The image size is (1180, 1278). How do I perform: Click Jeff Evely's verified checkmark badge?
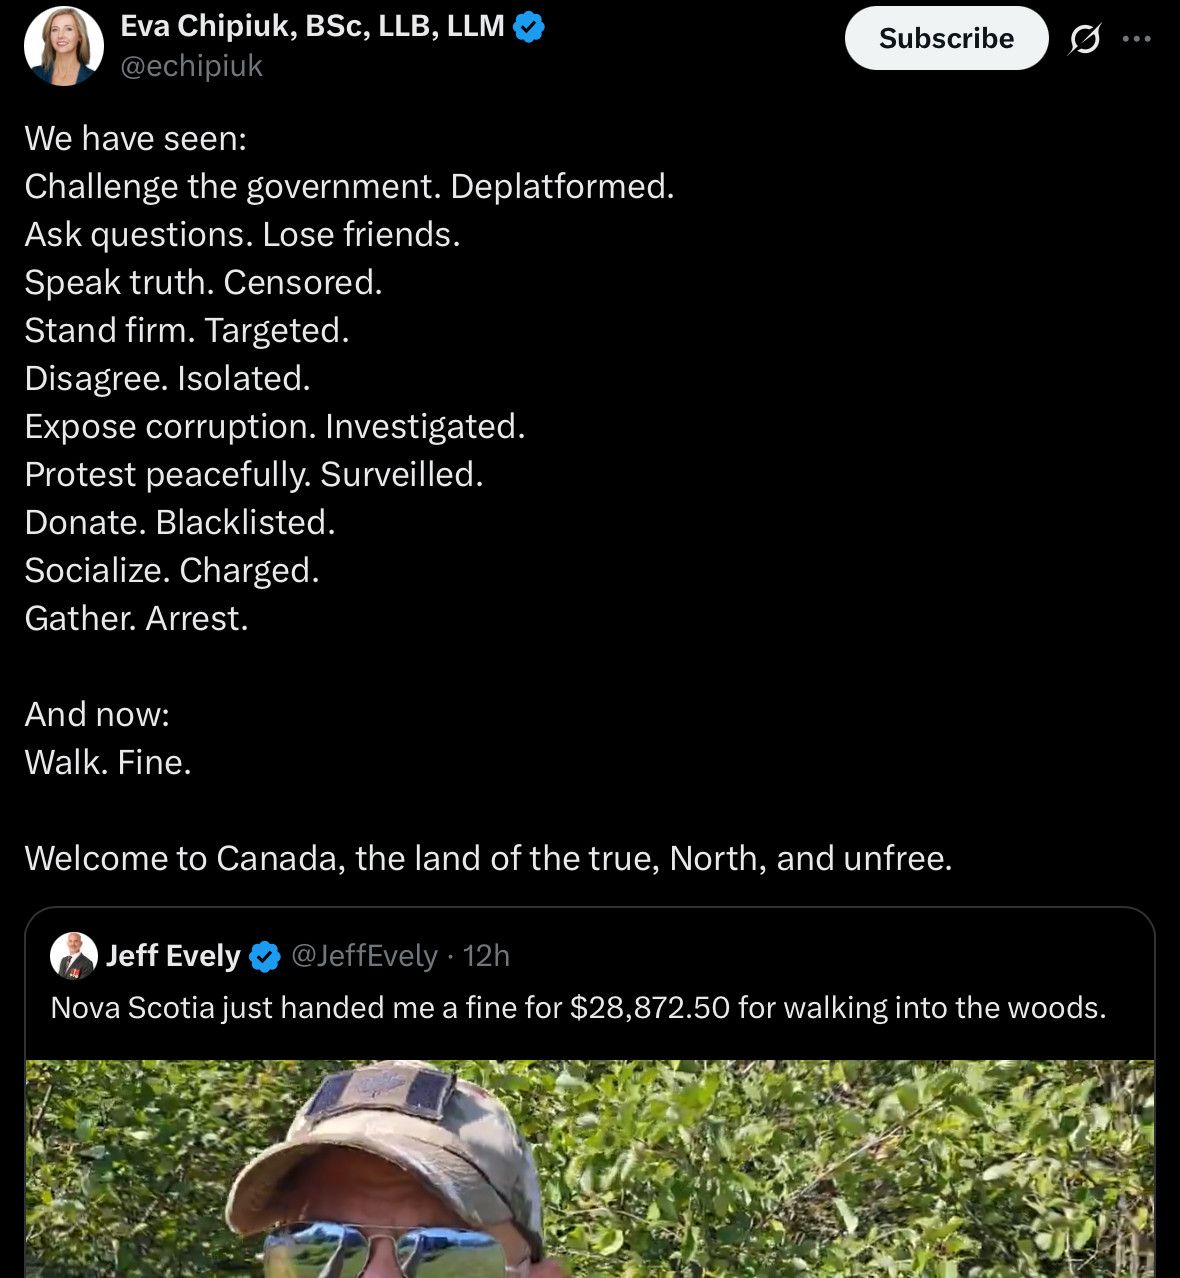coord(265,957)
